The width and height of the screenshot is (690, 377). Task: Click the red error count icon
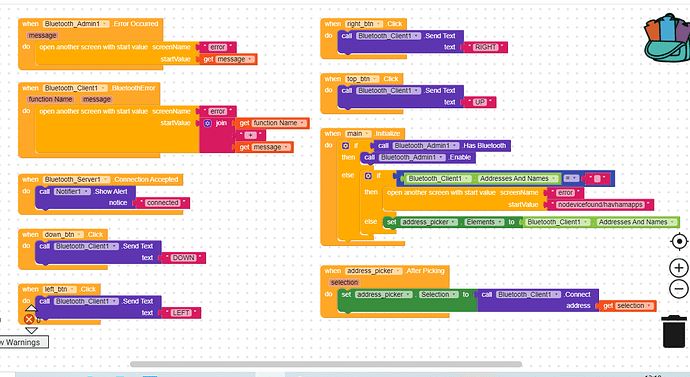(x=29, y=319)
